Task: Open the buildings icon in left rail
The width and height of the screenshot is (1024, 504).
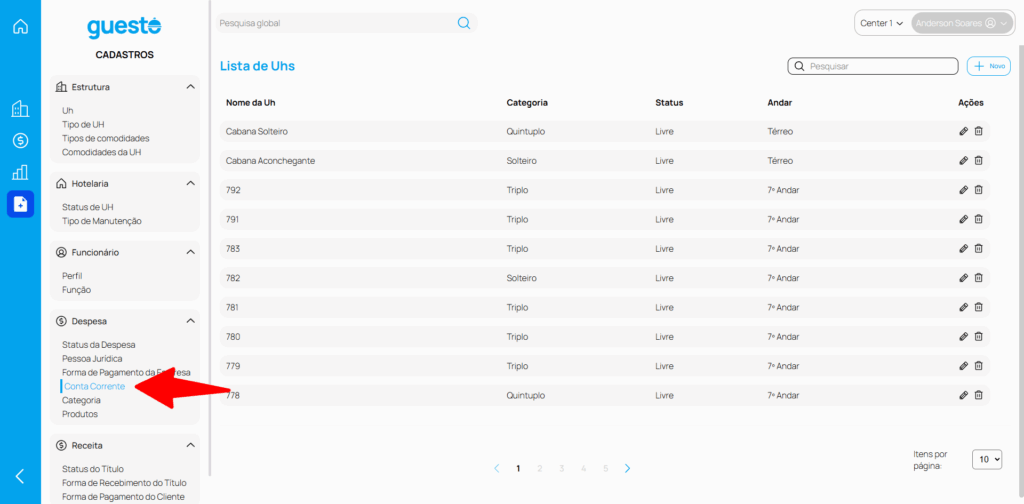Action: tap(20, 109)
